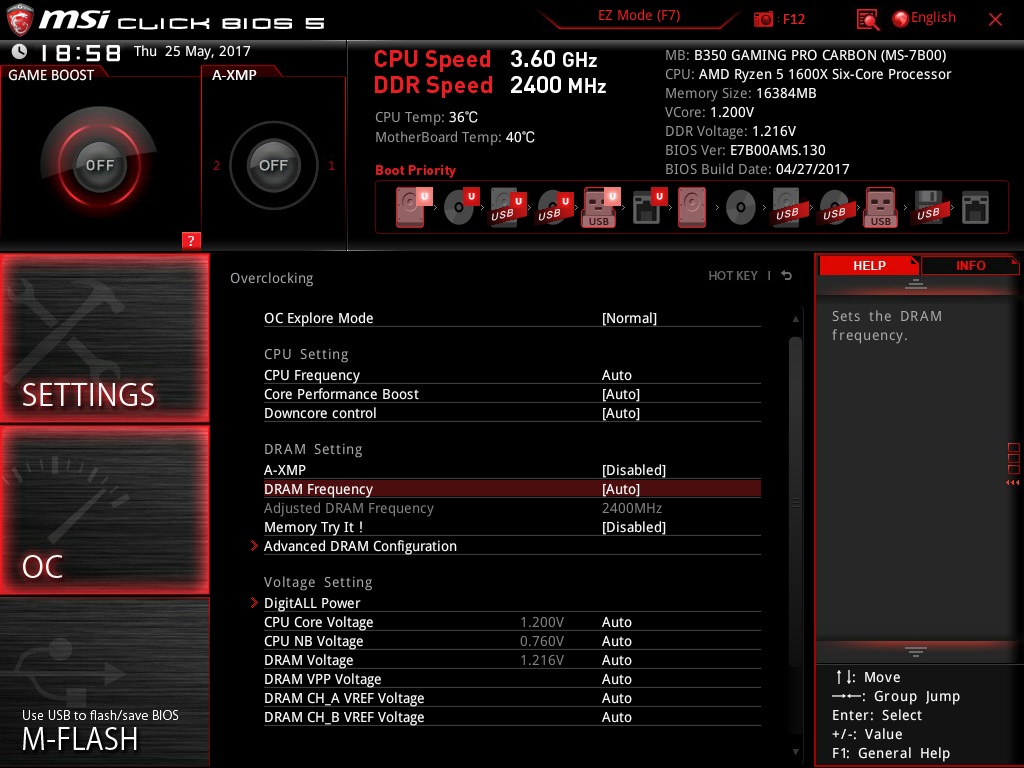
Task: Select the UEFI USB key boot icon
Action: tap(601, 208)
